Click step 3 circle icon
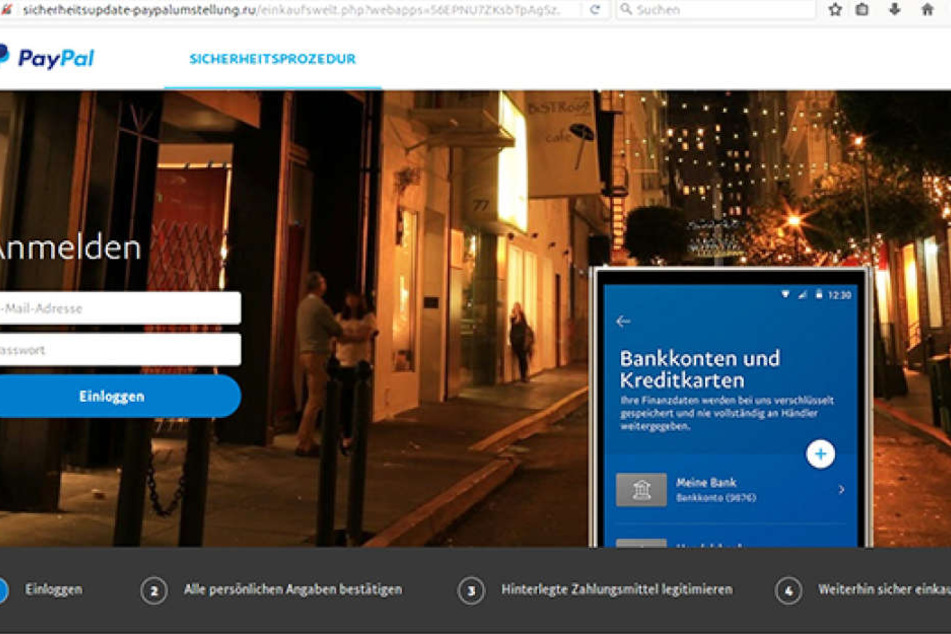Image resolution: width=951 pixels, height=634 pixels. (471, 590)
